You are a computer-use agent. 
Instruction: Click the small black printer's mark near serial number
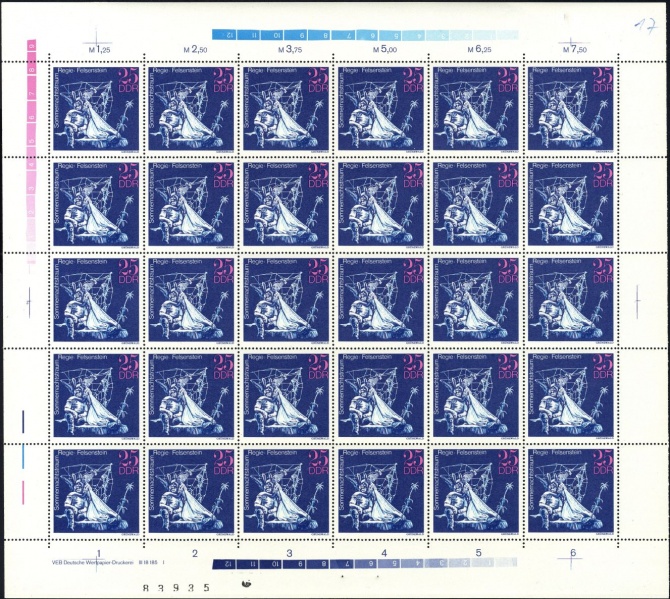coord(247,583)
